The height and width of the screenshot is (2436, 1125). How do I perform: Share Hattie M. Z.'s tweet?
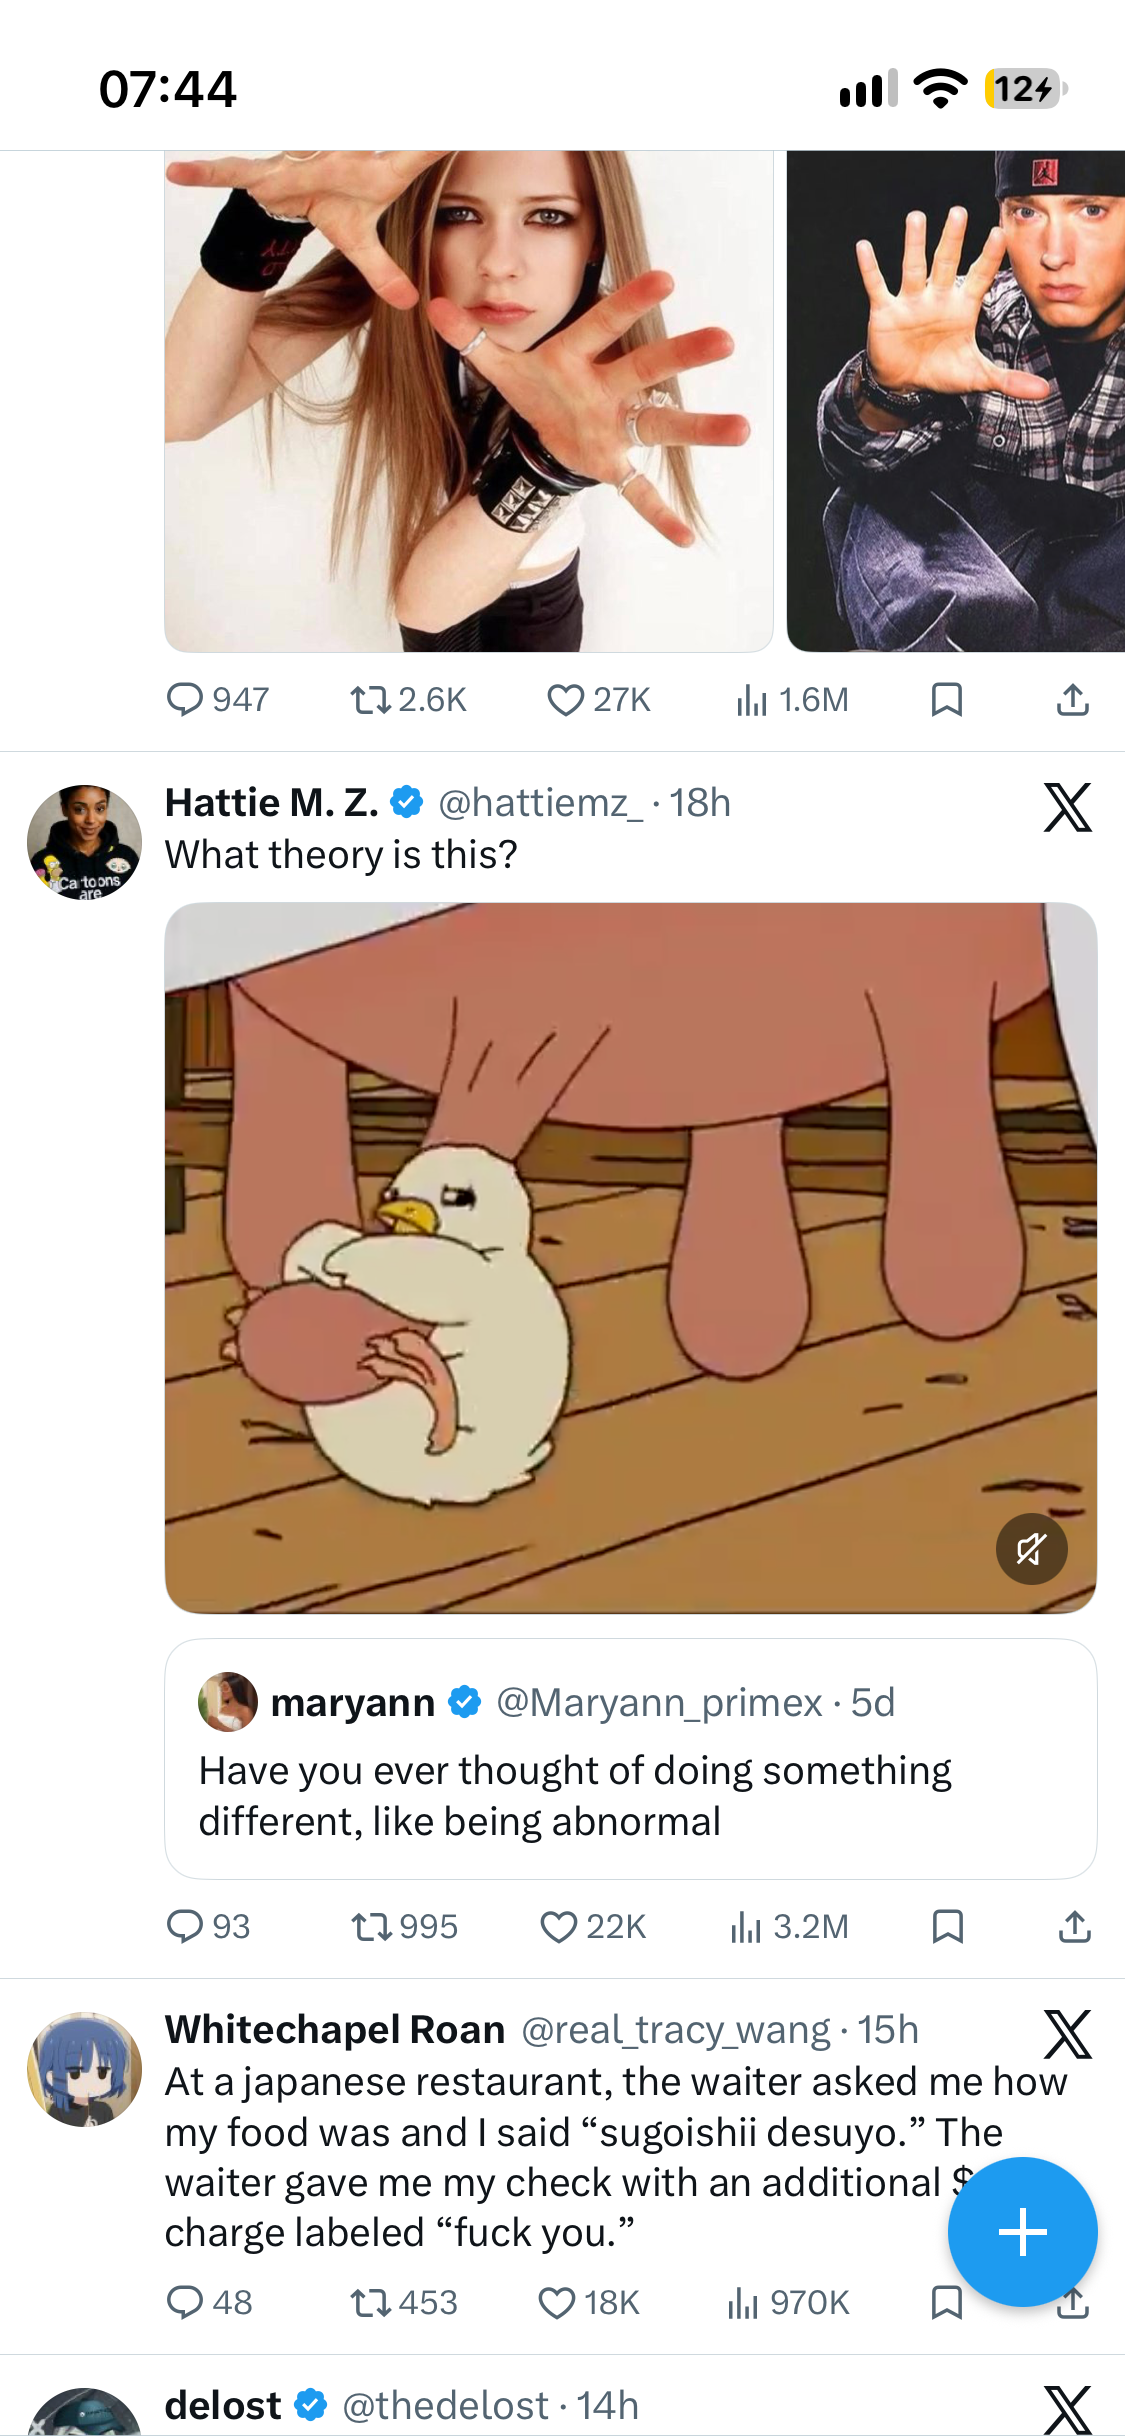click(x=1074, y=1926)
